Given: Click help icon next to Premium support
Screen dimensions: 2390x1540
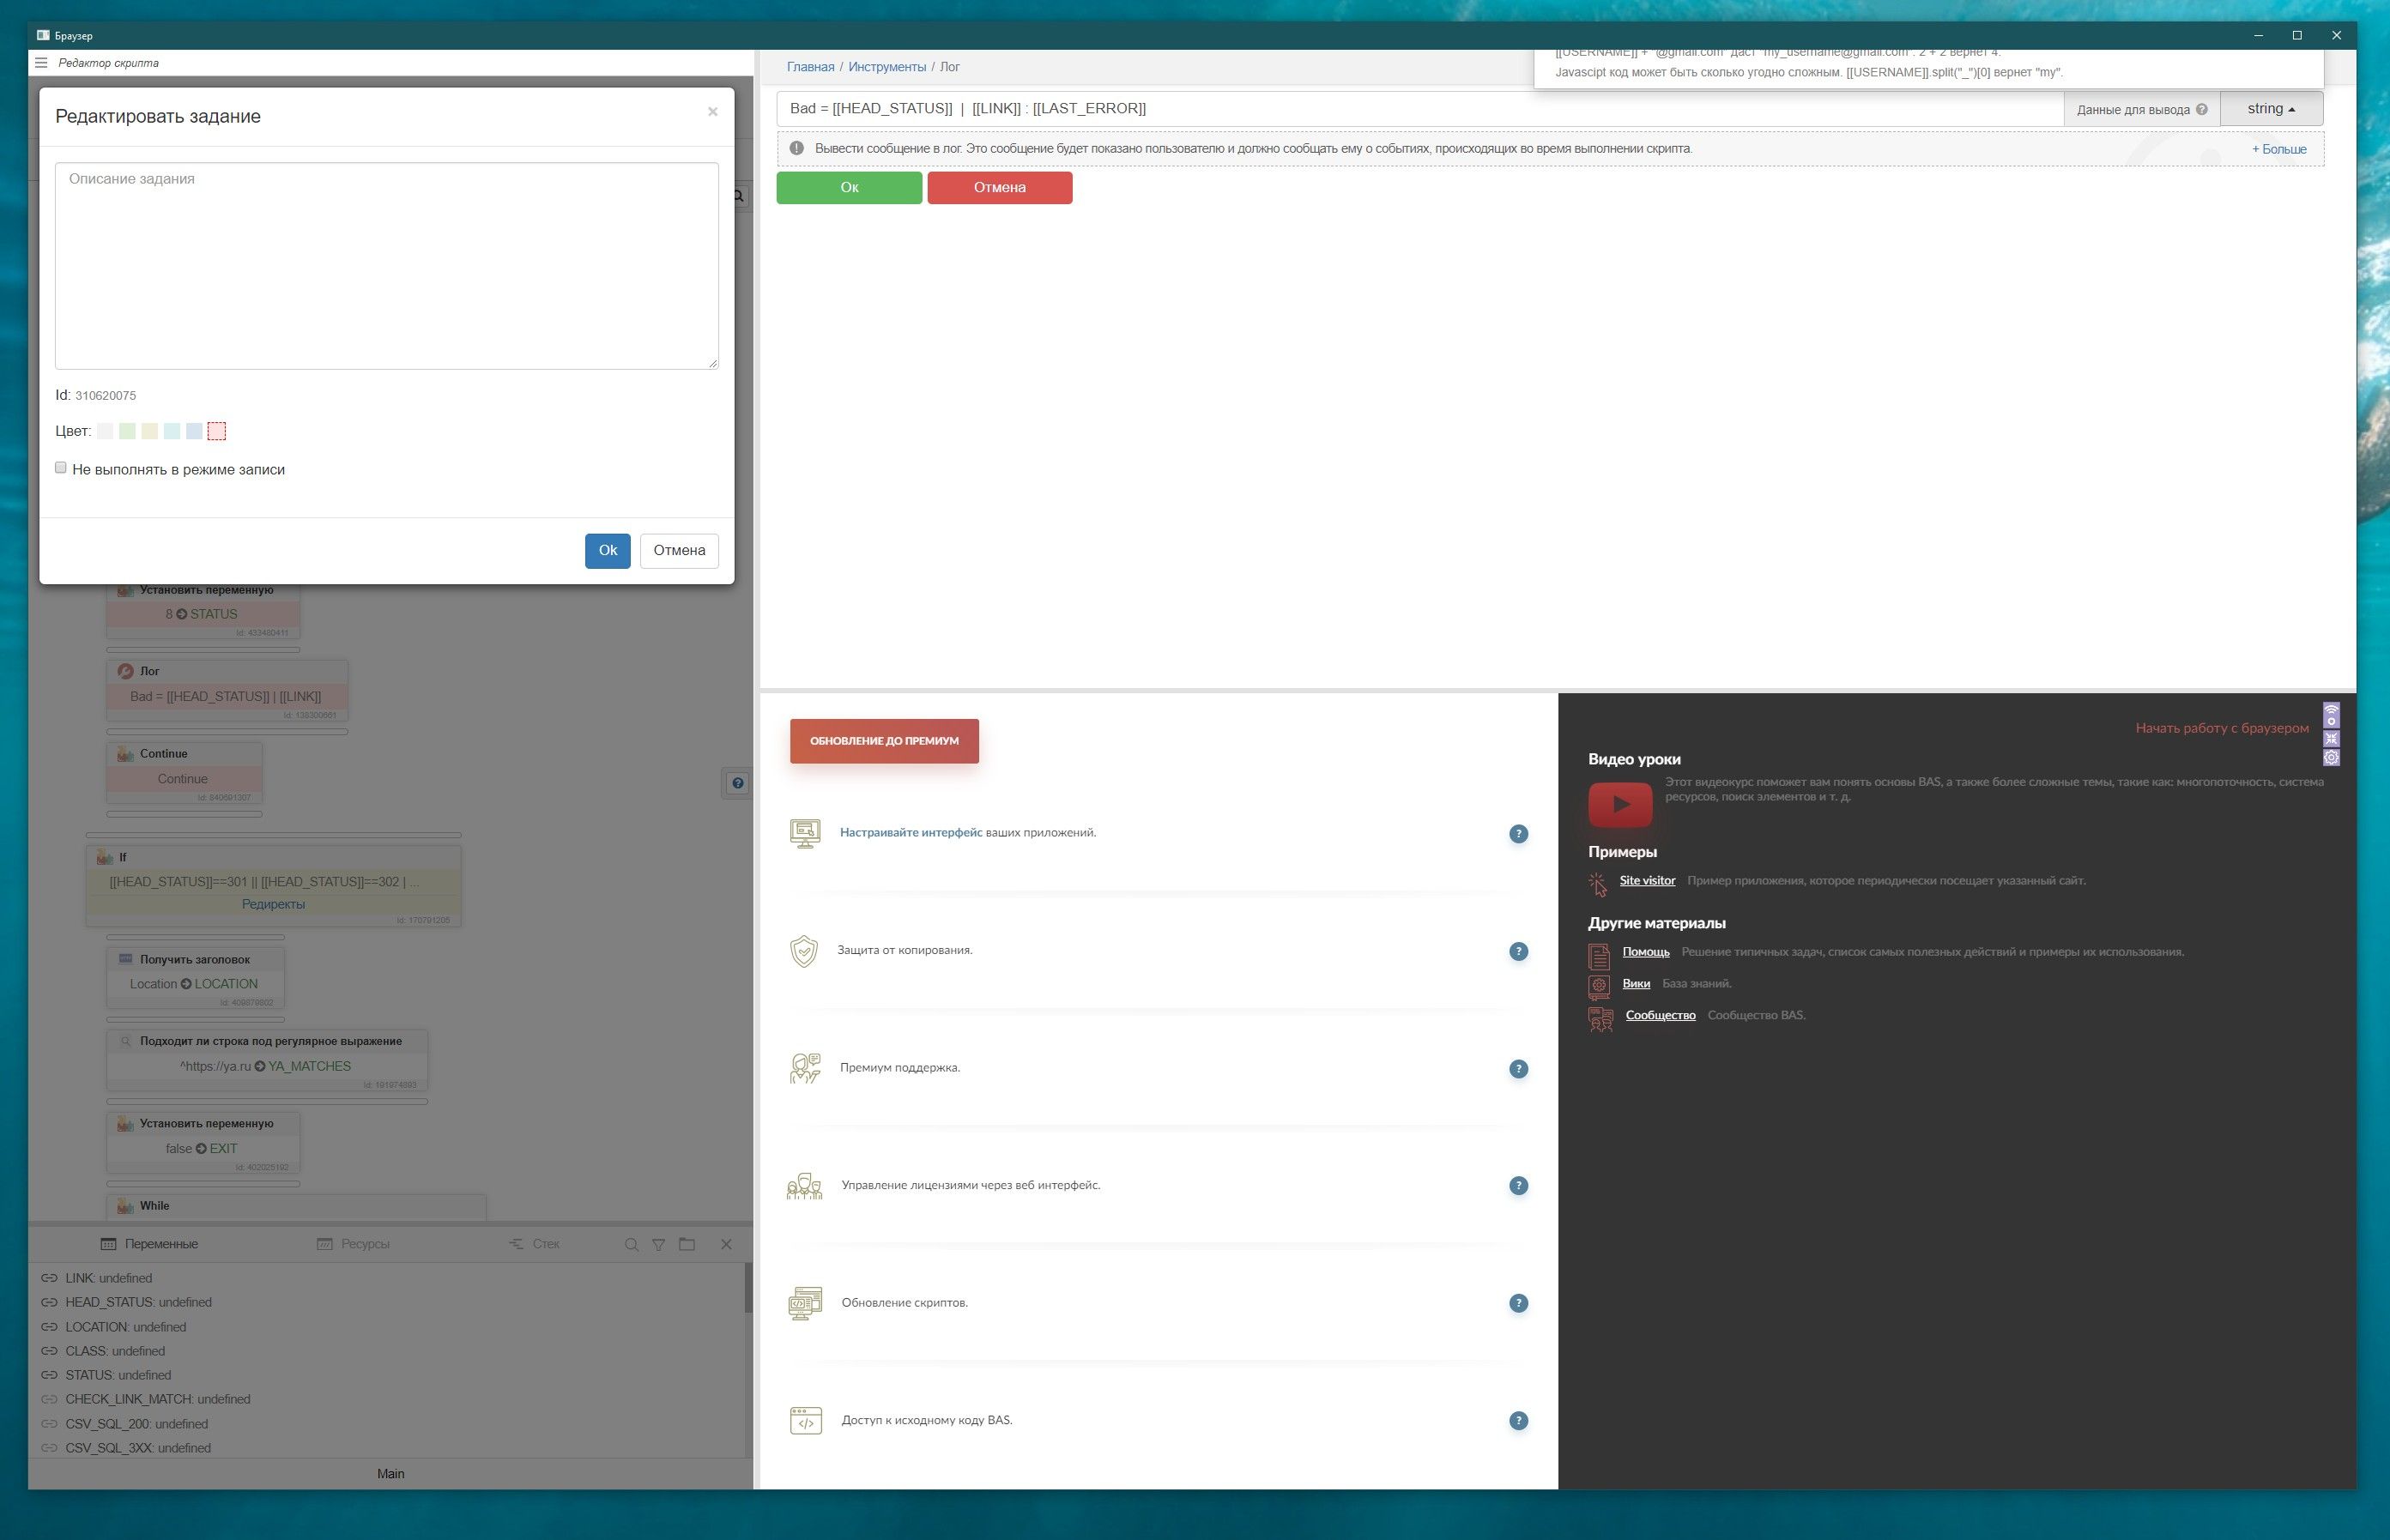Looking at the screenshot, I should click(1518, 1069).
